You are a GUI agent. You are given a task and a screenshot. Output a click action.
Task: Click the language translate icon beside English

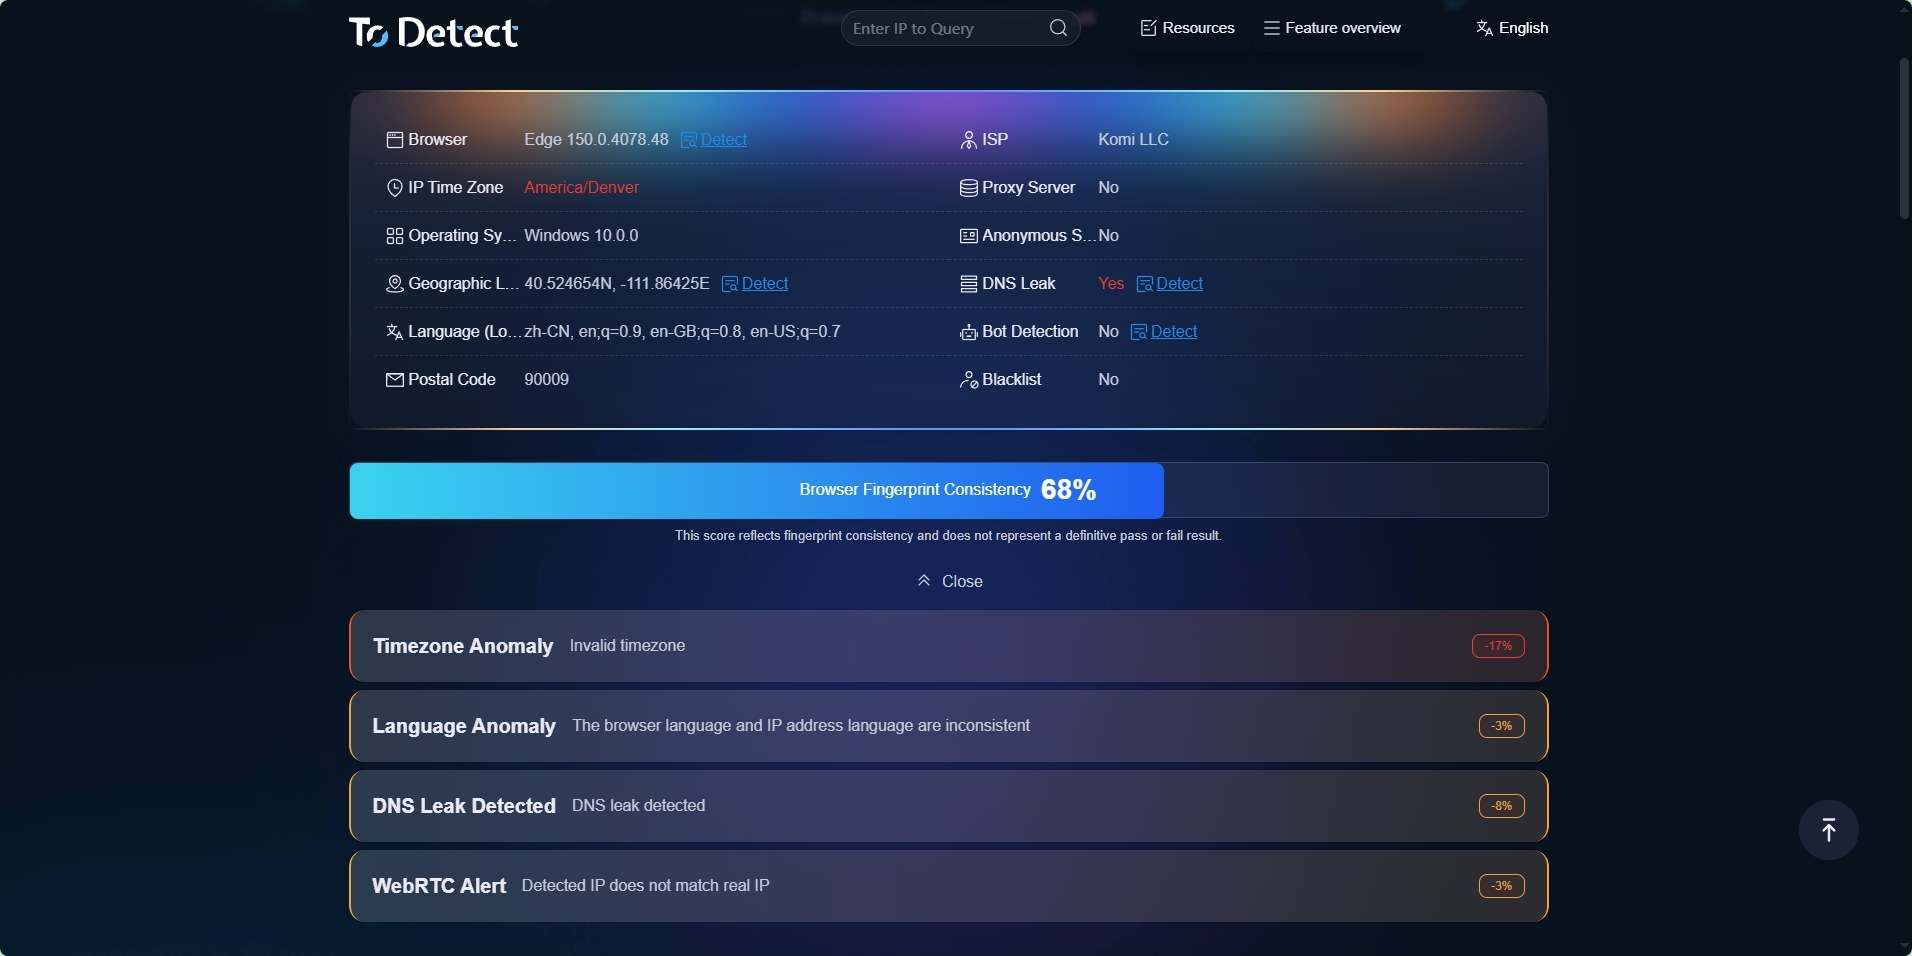[x=1484, y=28]
